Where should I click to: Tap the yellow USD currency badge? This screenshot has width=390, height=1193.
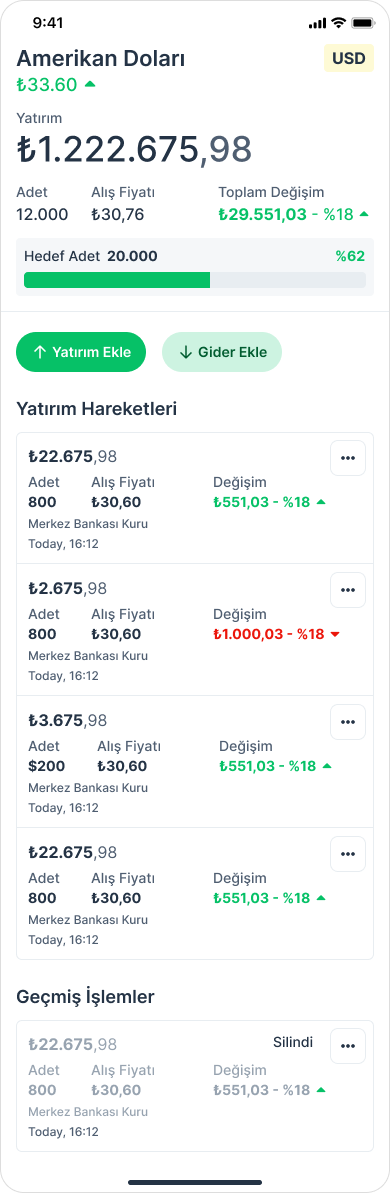pyautogui.click(x=349, y=58)
